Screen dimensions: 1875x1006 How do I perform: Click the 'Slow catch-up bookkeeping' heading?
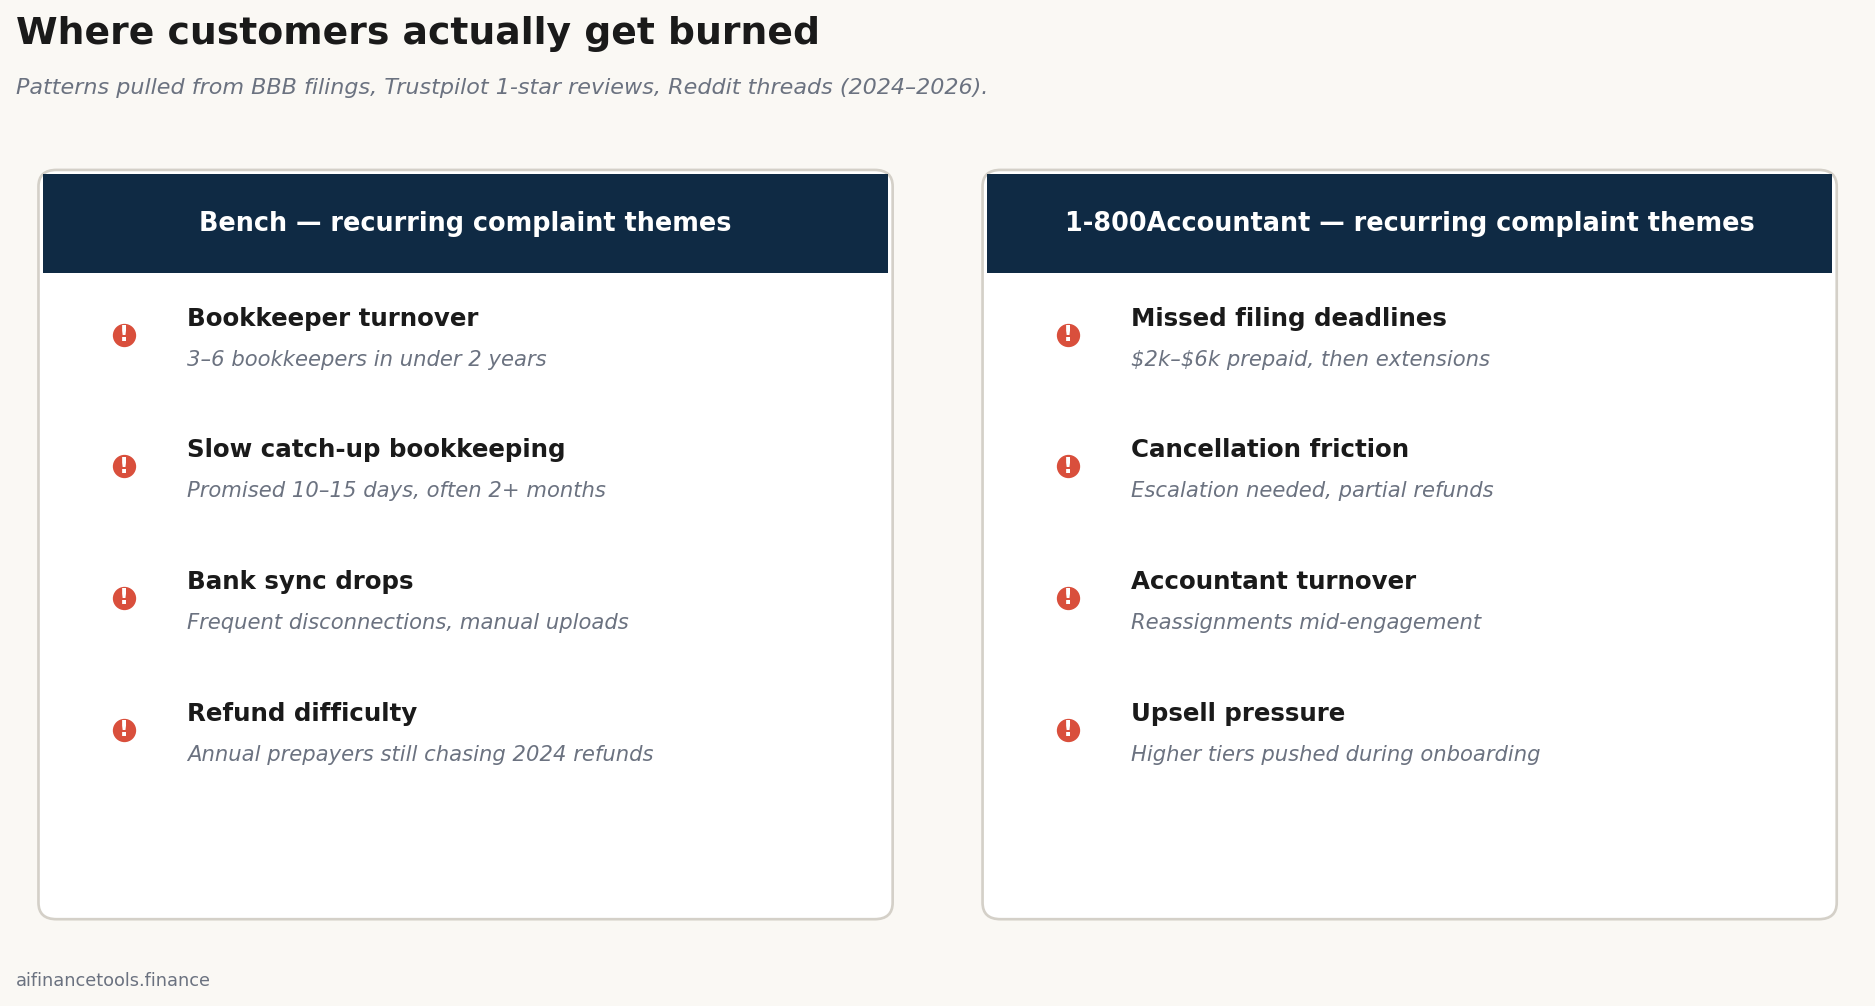[376, 451]
